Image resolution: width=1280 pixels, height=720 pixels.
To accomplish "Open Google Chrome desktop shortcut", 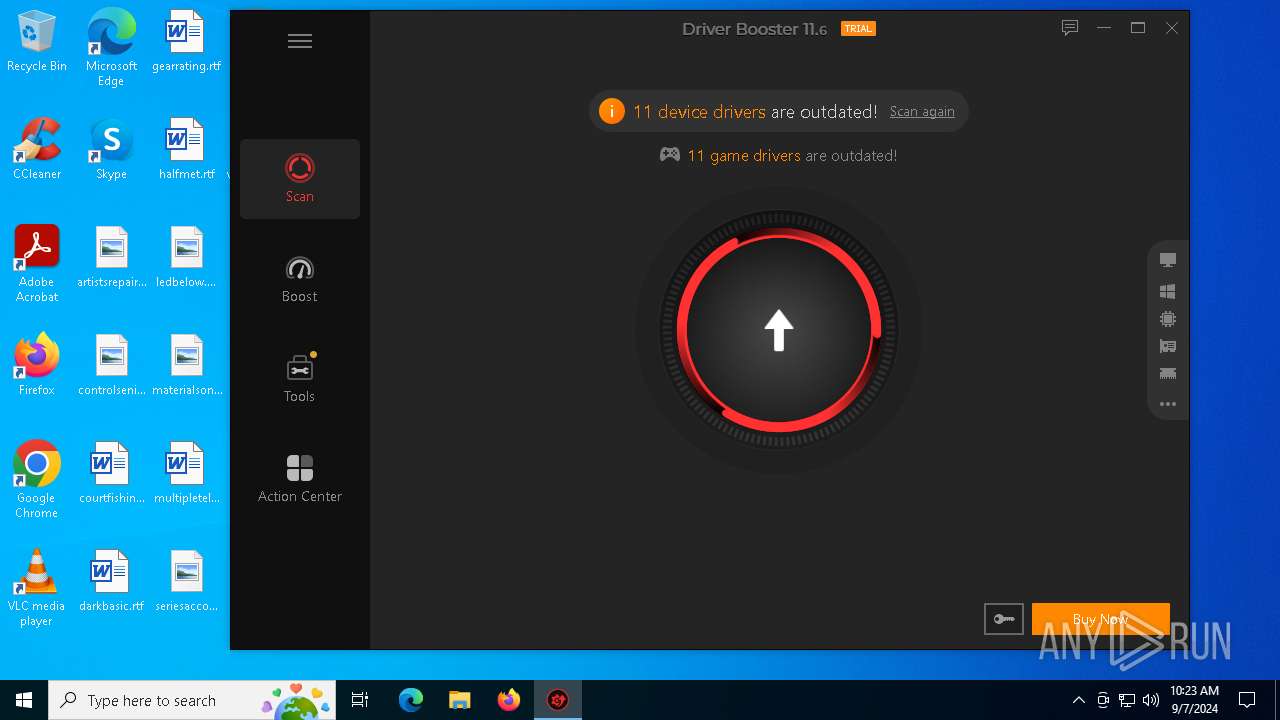I will click(37, 480).
